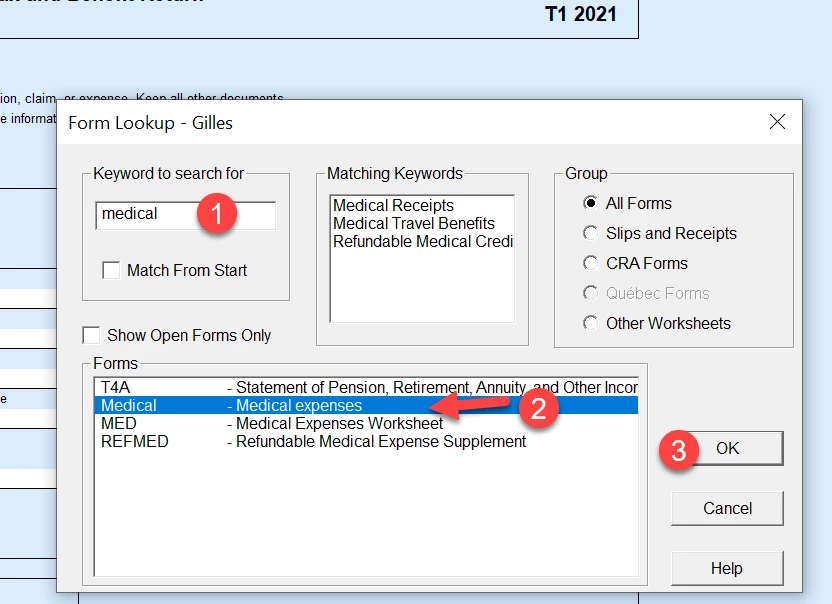This screenshot has width=832, height=604.
Task: Select REFMED Refundable Medical Expense Supplement
Action: (366, 442)
